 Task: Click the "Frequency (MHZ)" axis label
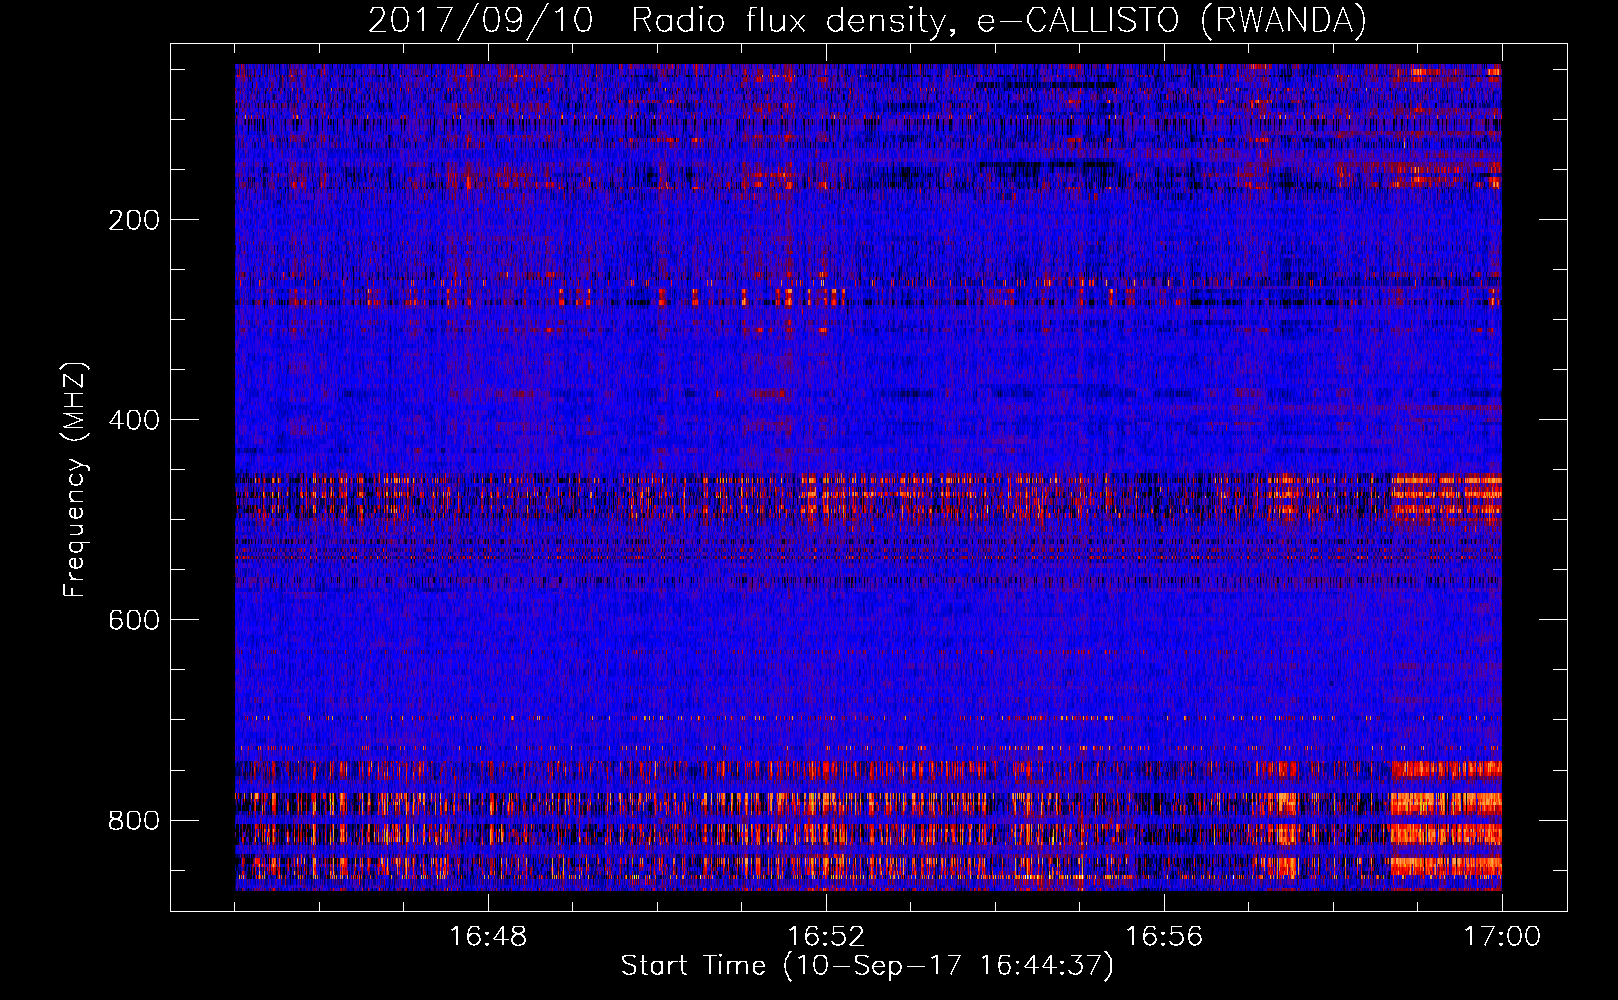75,480
